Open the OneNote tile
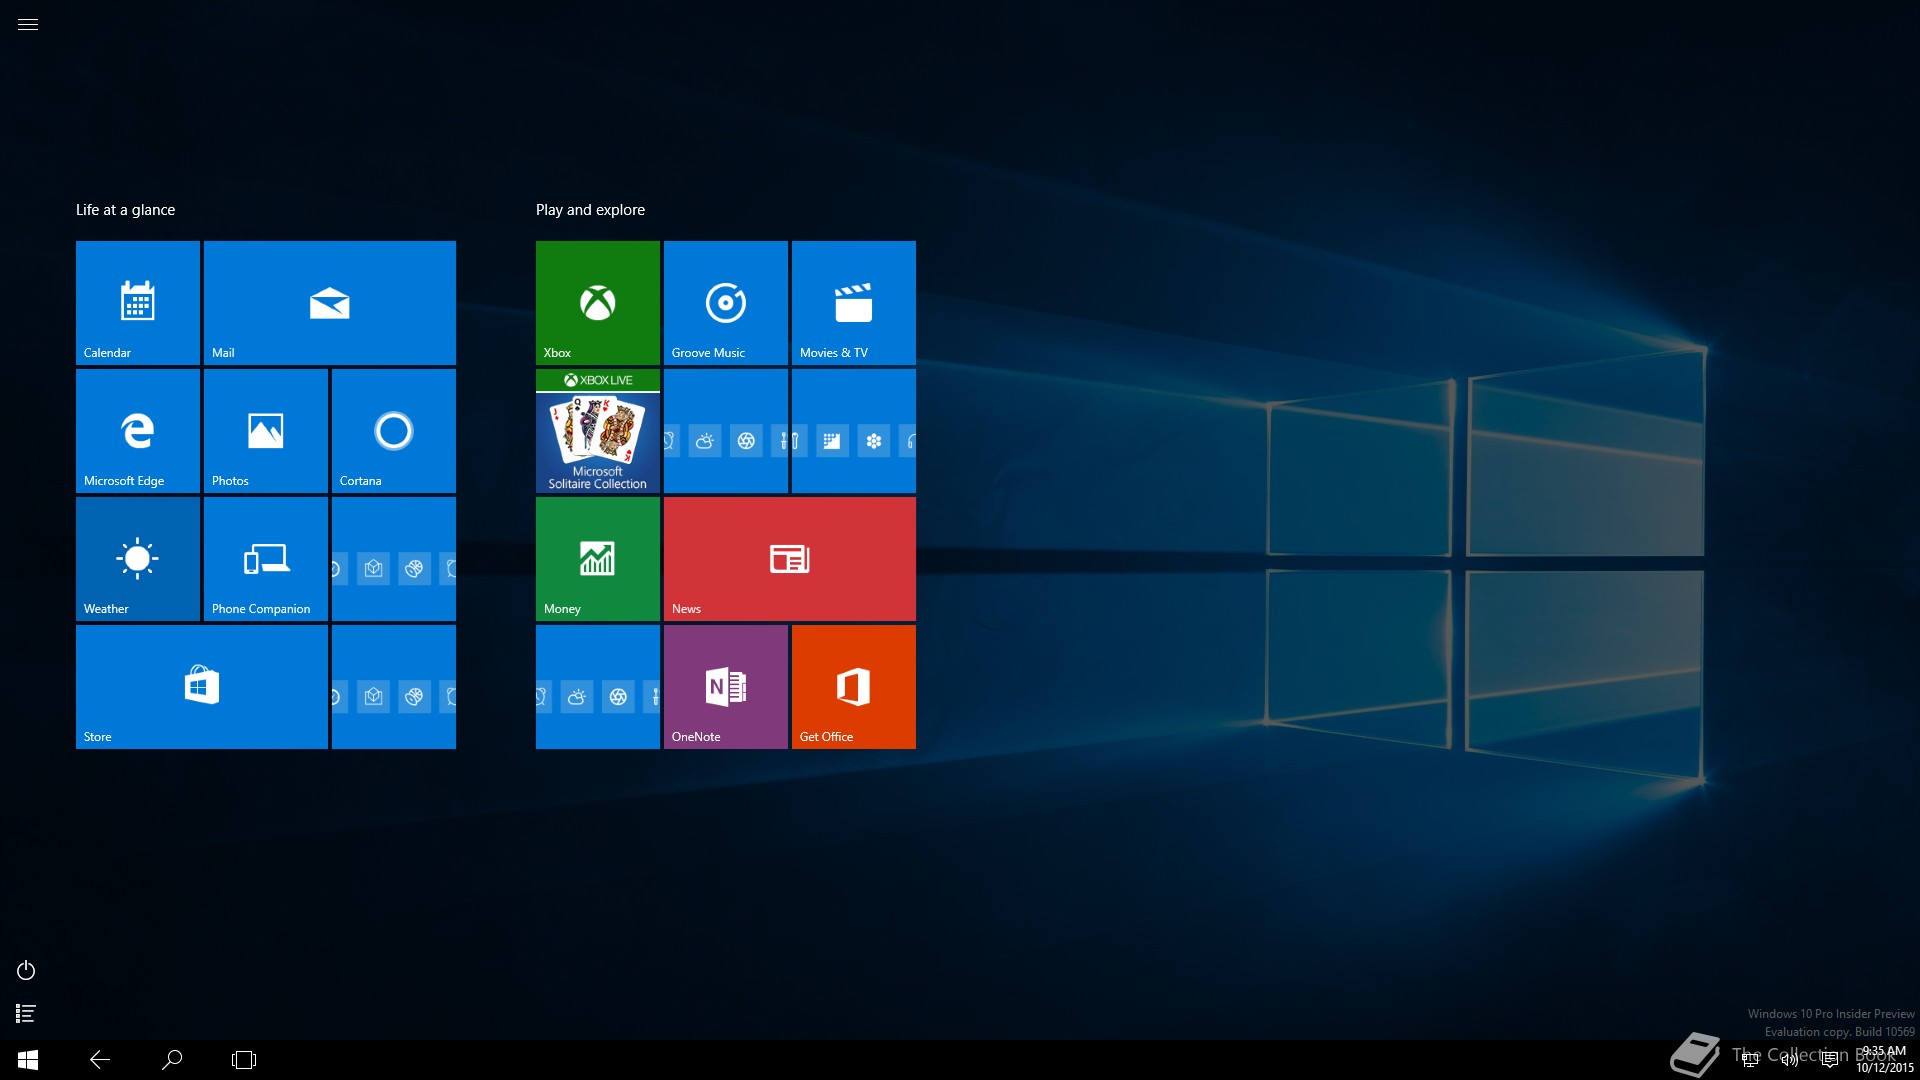This screenshot has width=1920, height=1080. tap(726, 687)
